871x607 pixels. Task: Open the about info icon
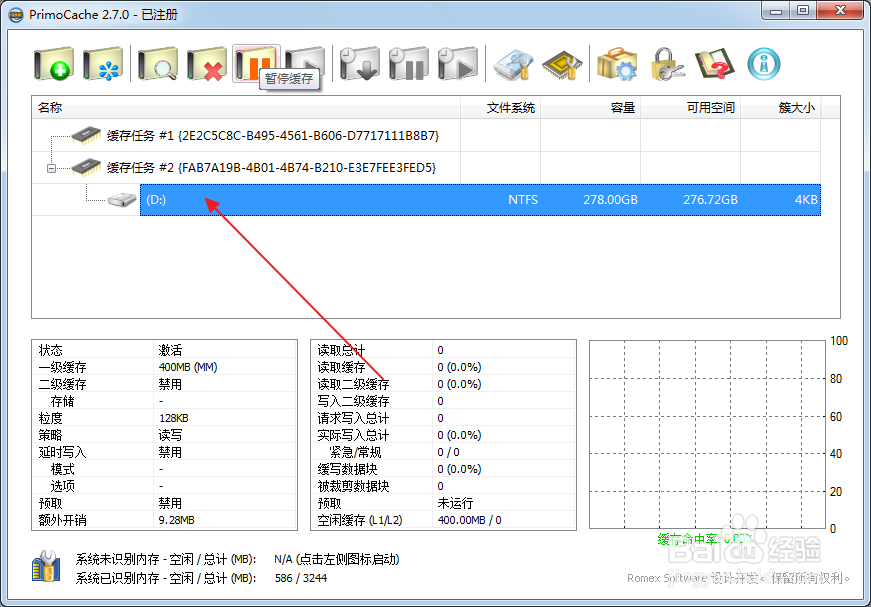764,64
